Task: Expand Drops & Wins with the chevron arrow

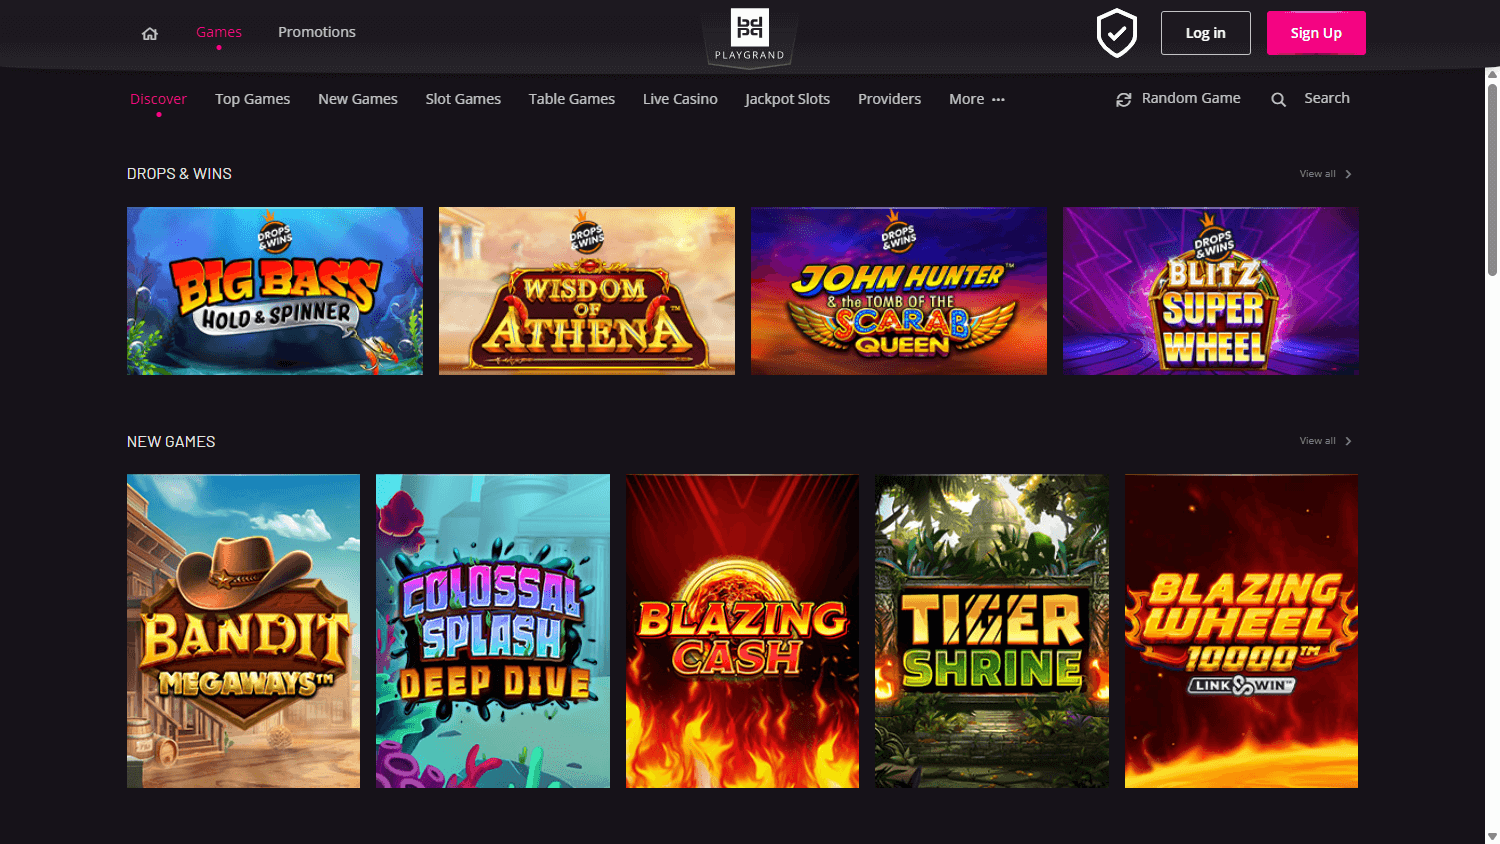Action: (1347, 173)
